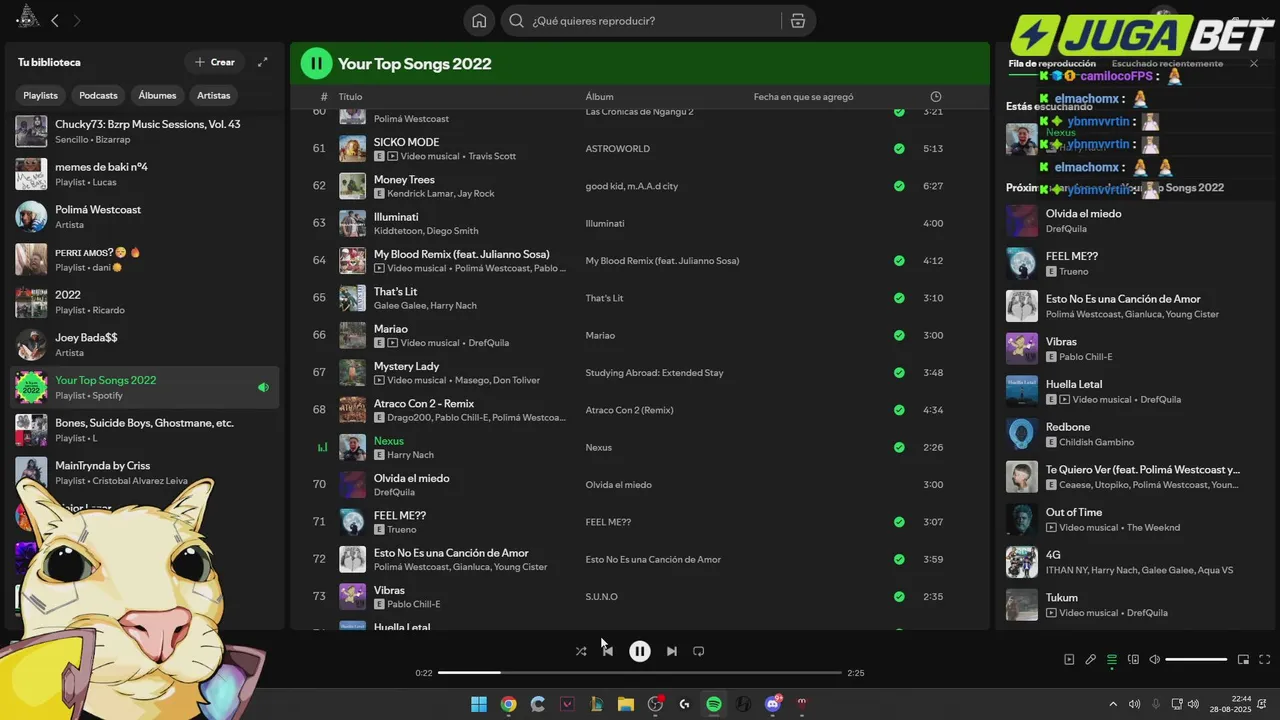This screenshot has height=720, width=1280.
Task: Sort tracks by the Título column header
Action: coord(350,97)
